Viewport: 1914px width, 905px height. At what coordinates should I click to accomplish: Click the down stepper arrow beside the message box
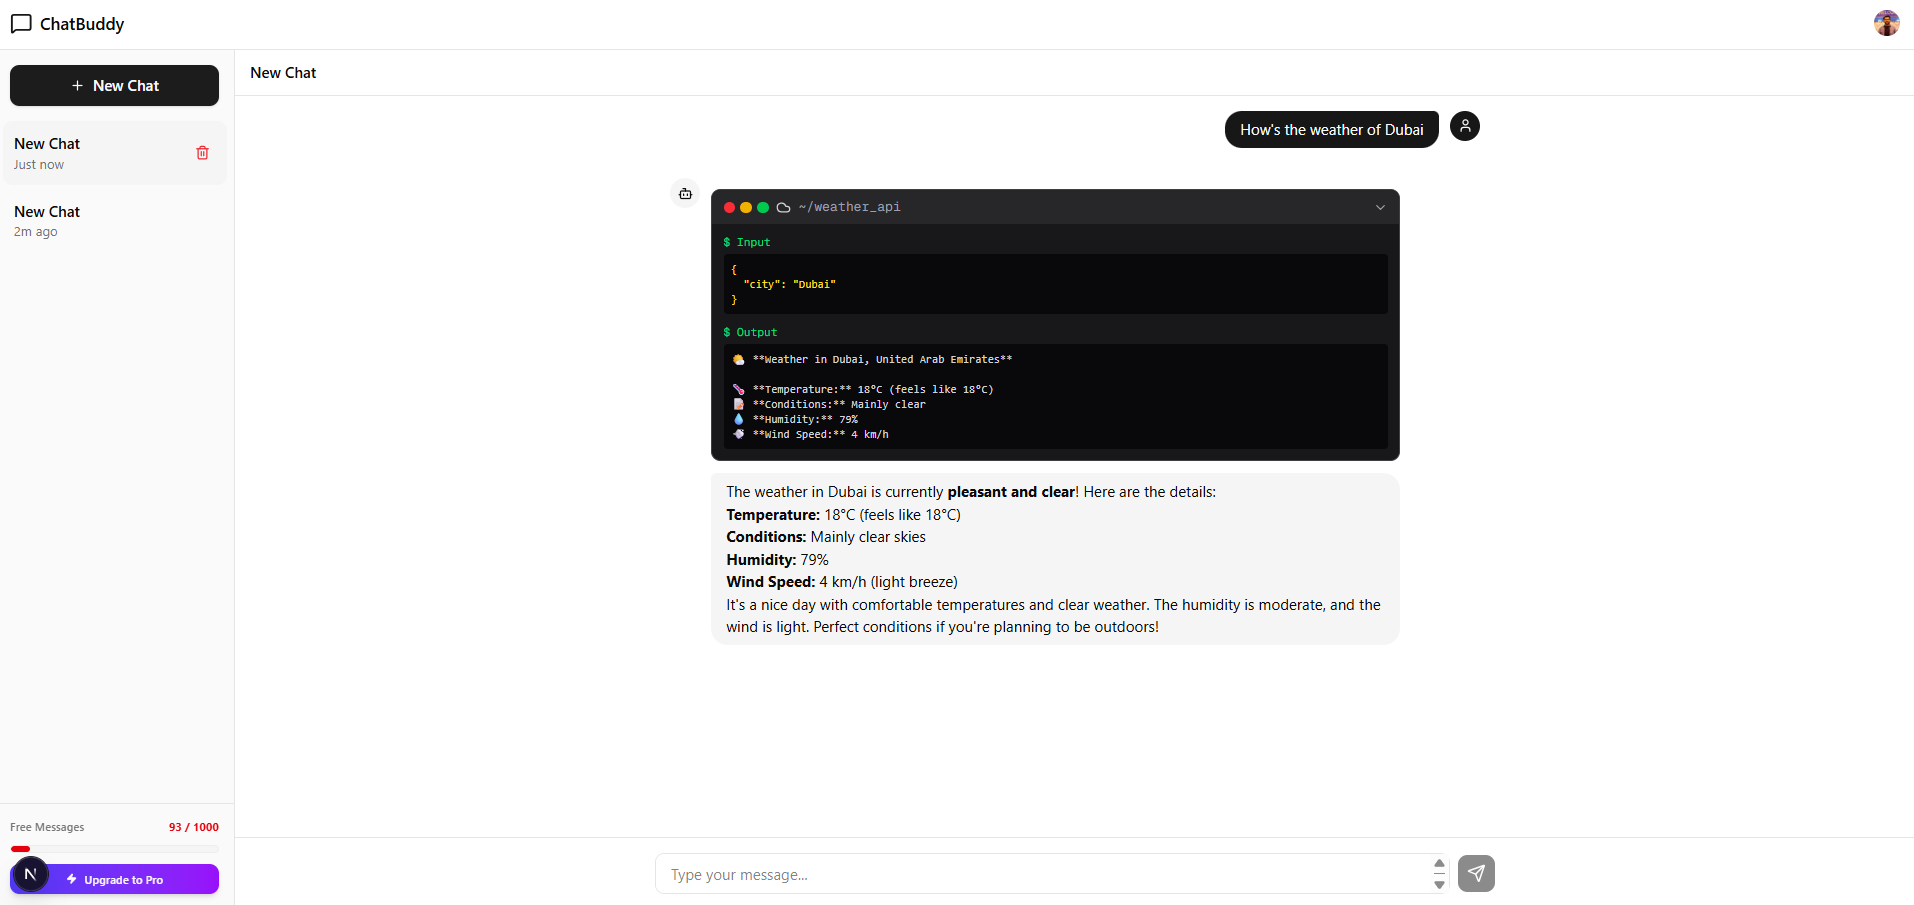[1439, 885]
